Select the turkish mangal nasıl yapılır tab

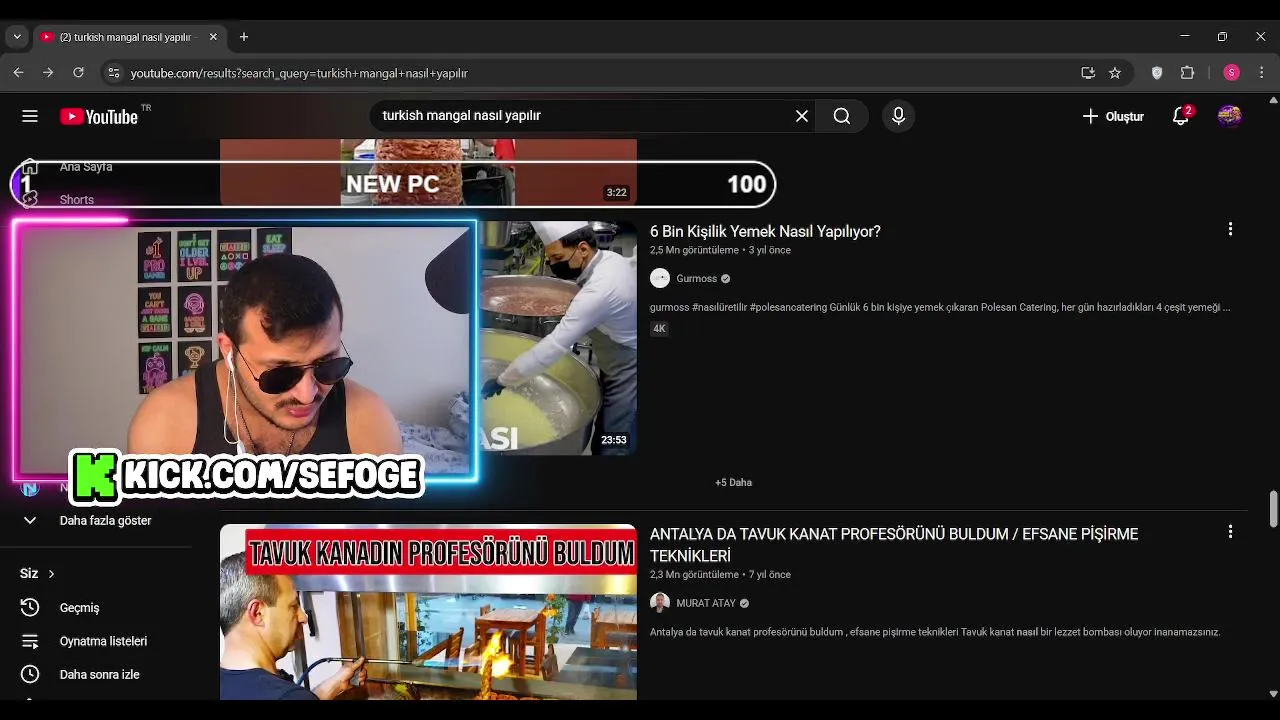129,37
